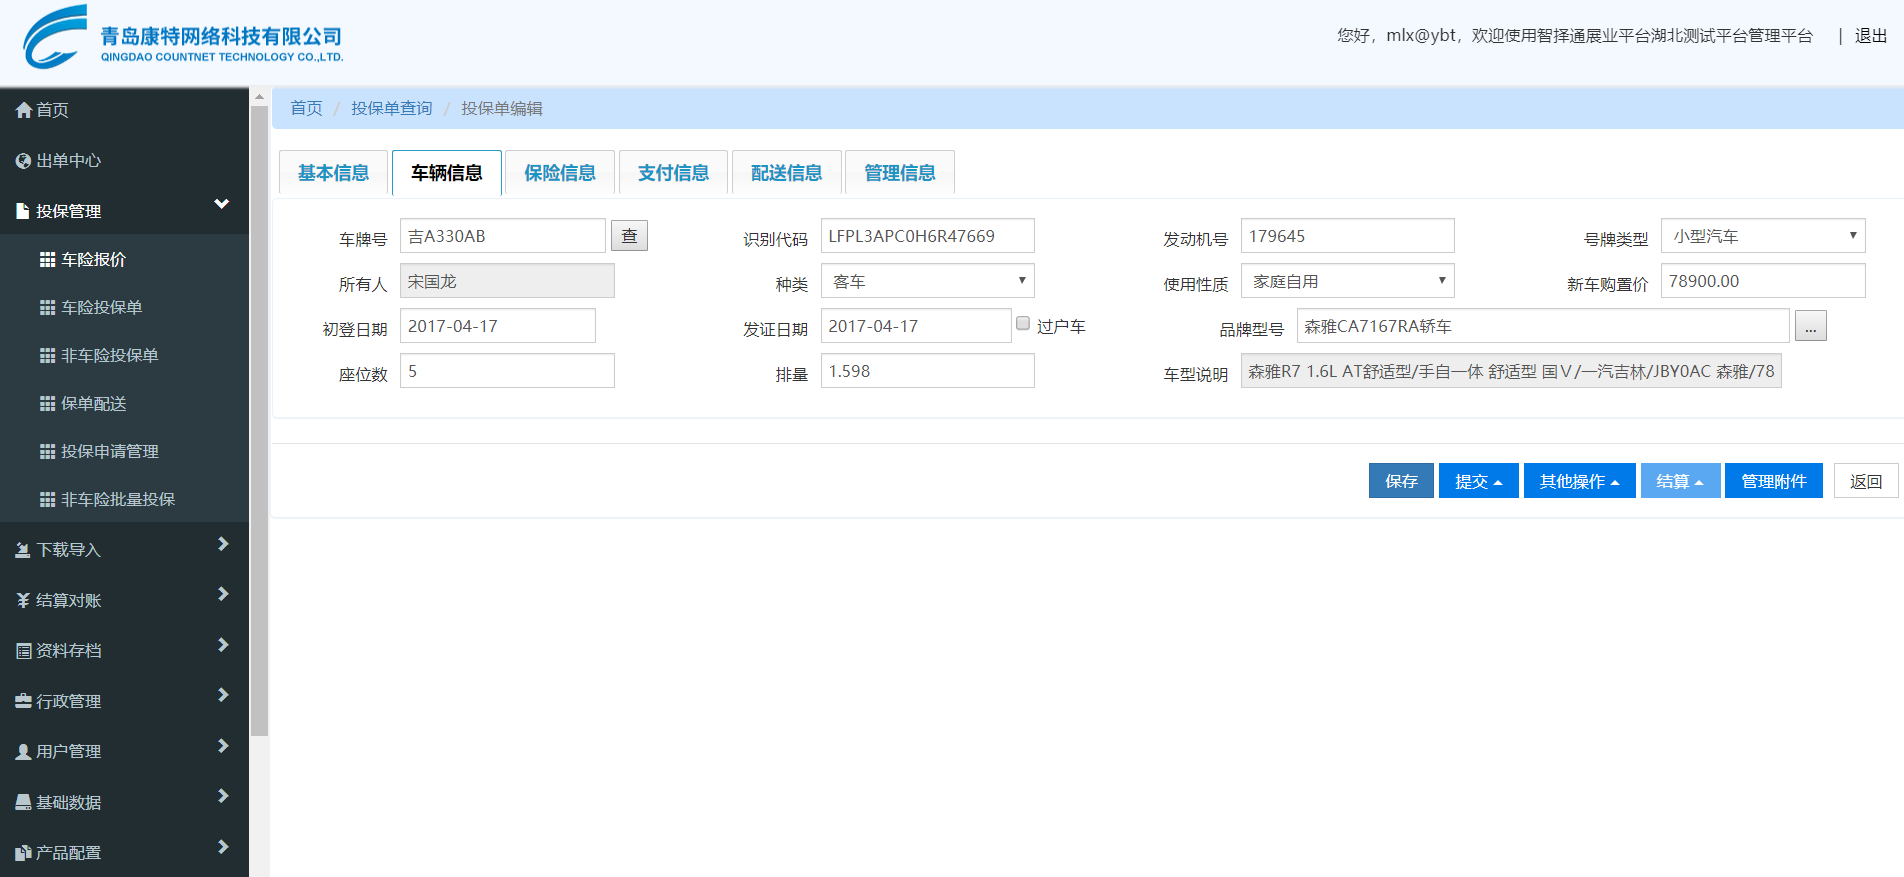
Task: Click the 保存 button
Action: (1400, 481)
